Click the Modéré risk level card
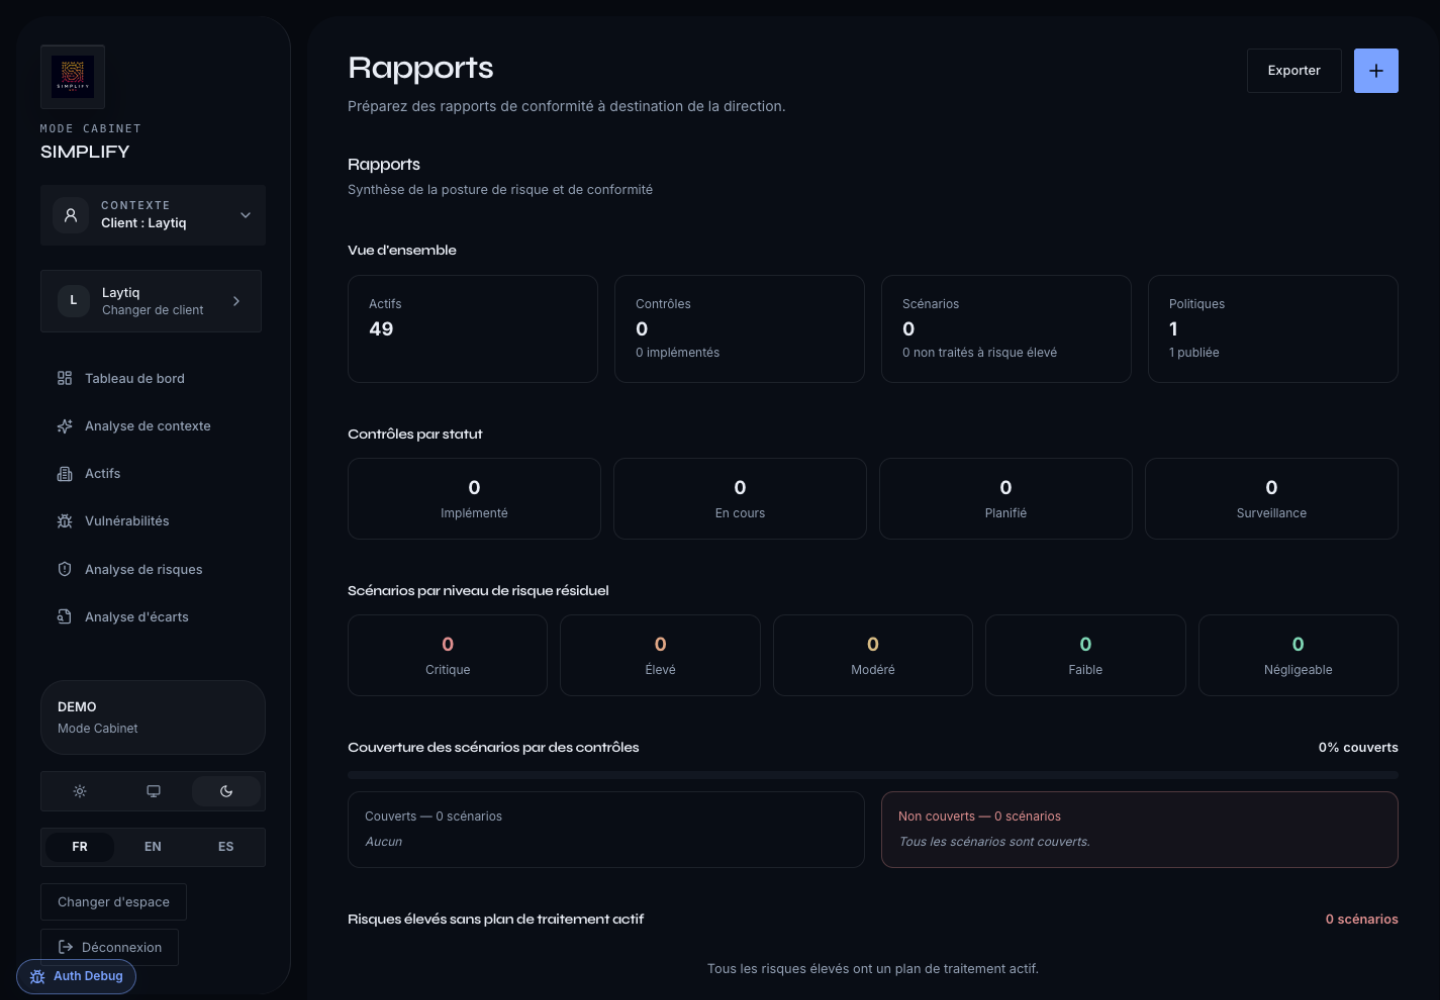 tap(873, 655)
